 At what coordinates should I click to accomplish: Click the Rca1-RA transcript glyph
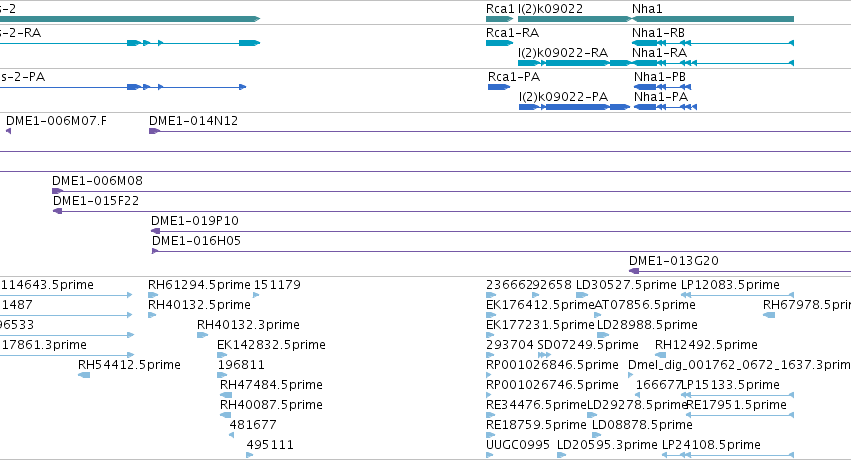[x=499, y=43]
